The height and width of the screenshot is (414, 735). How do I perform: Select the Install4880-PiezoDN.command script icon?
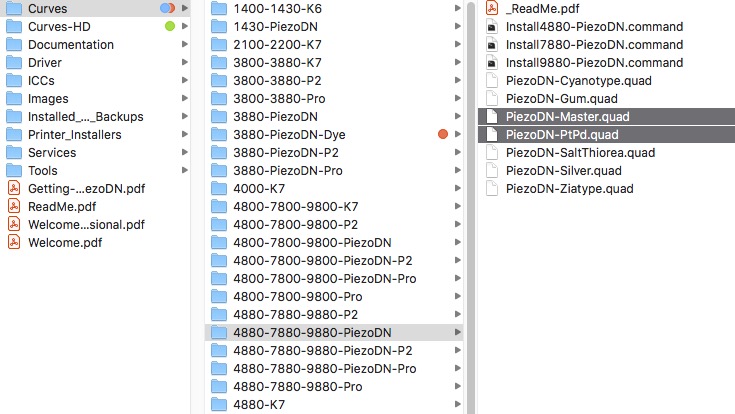(x=491, y=26)
